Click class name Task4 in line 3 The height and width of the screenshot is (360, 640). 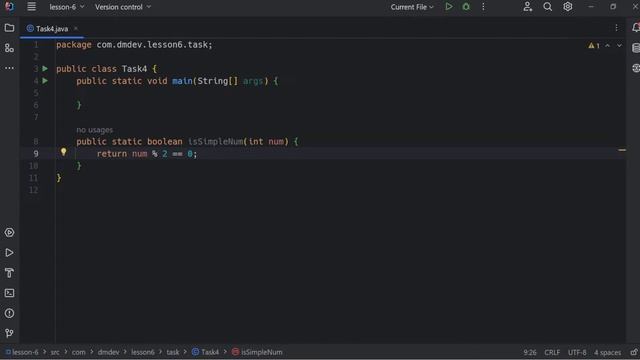pos(134,69)
